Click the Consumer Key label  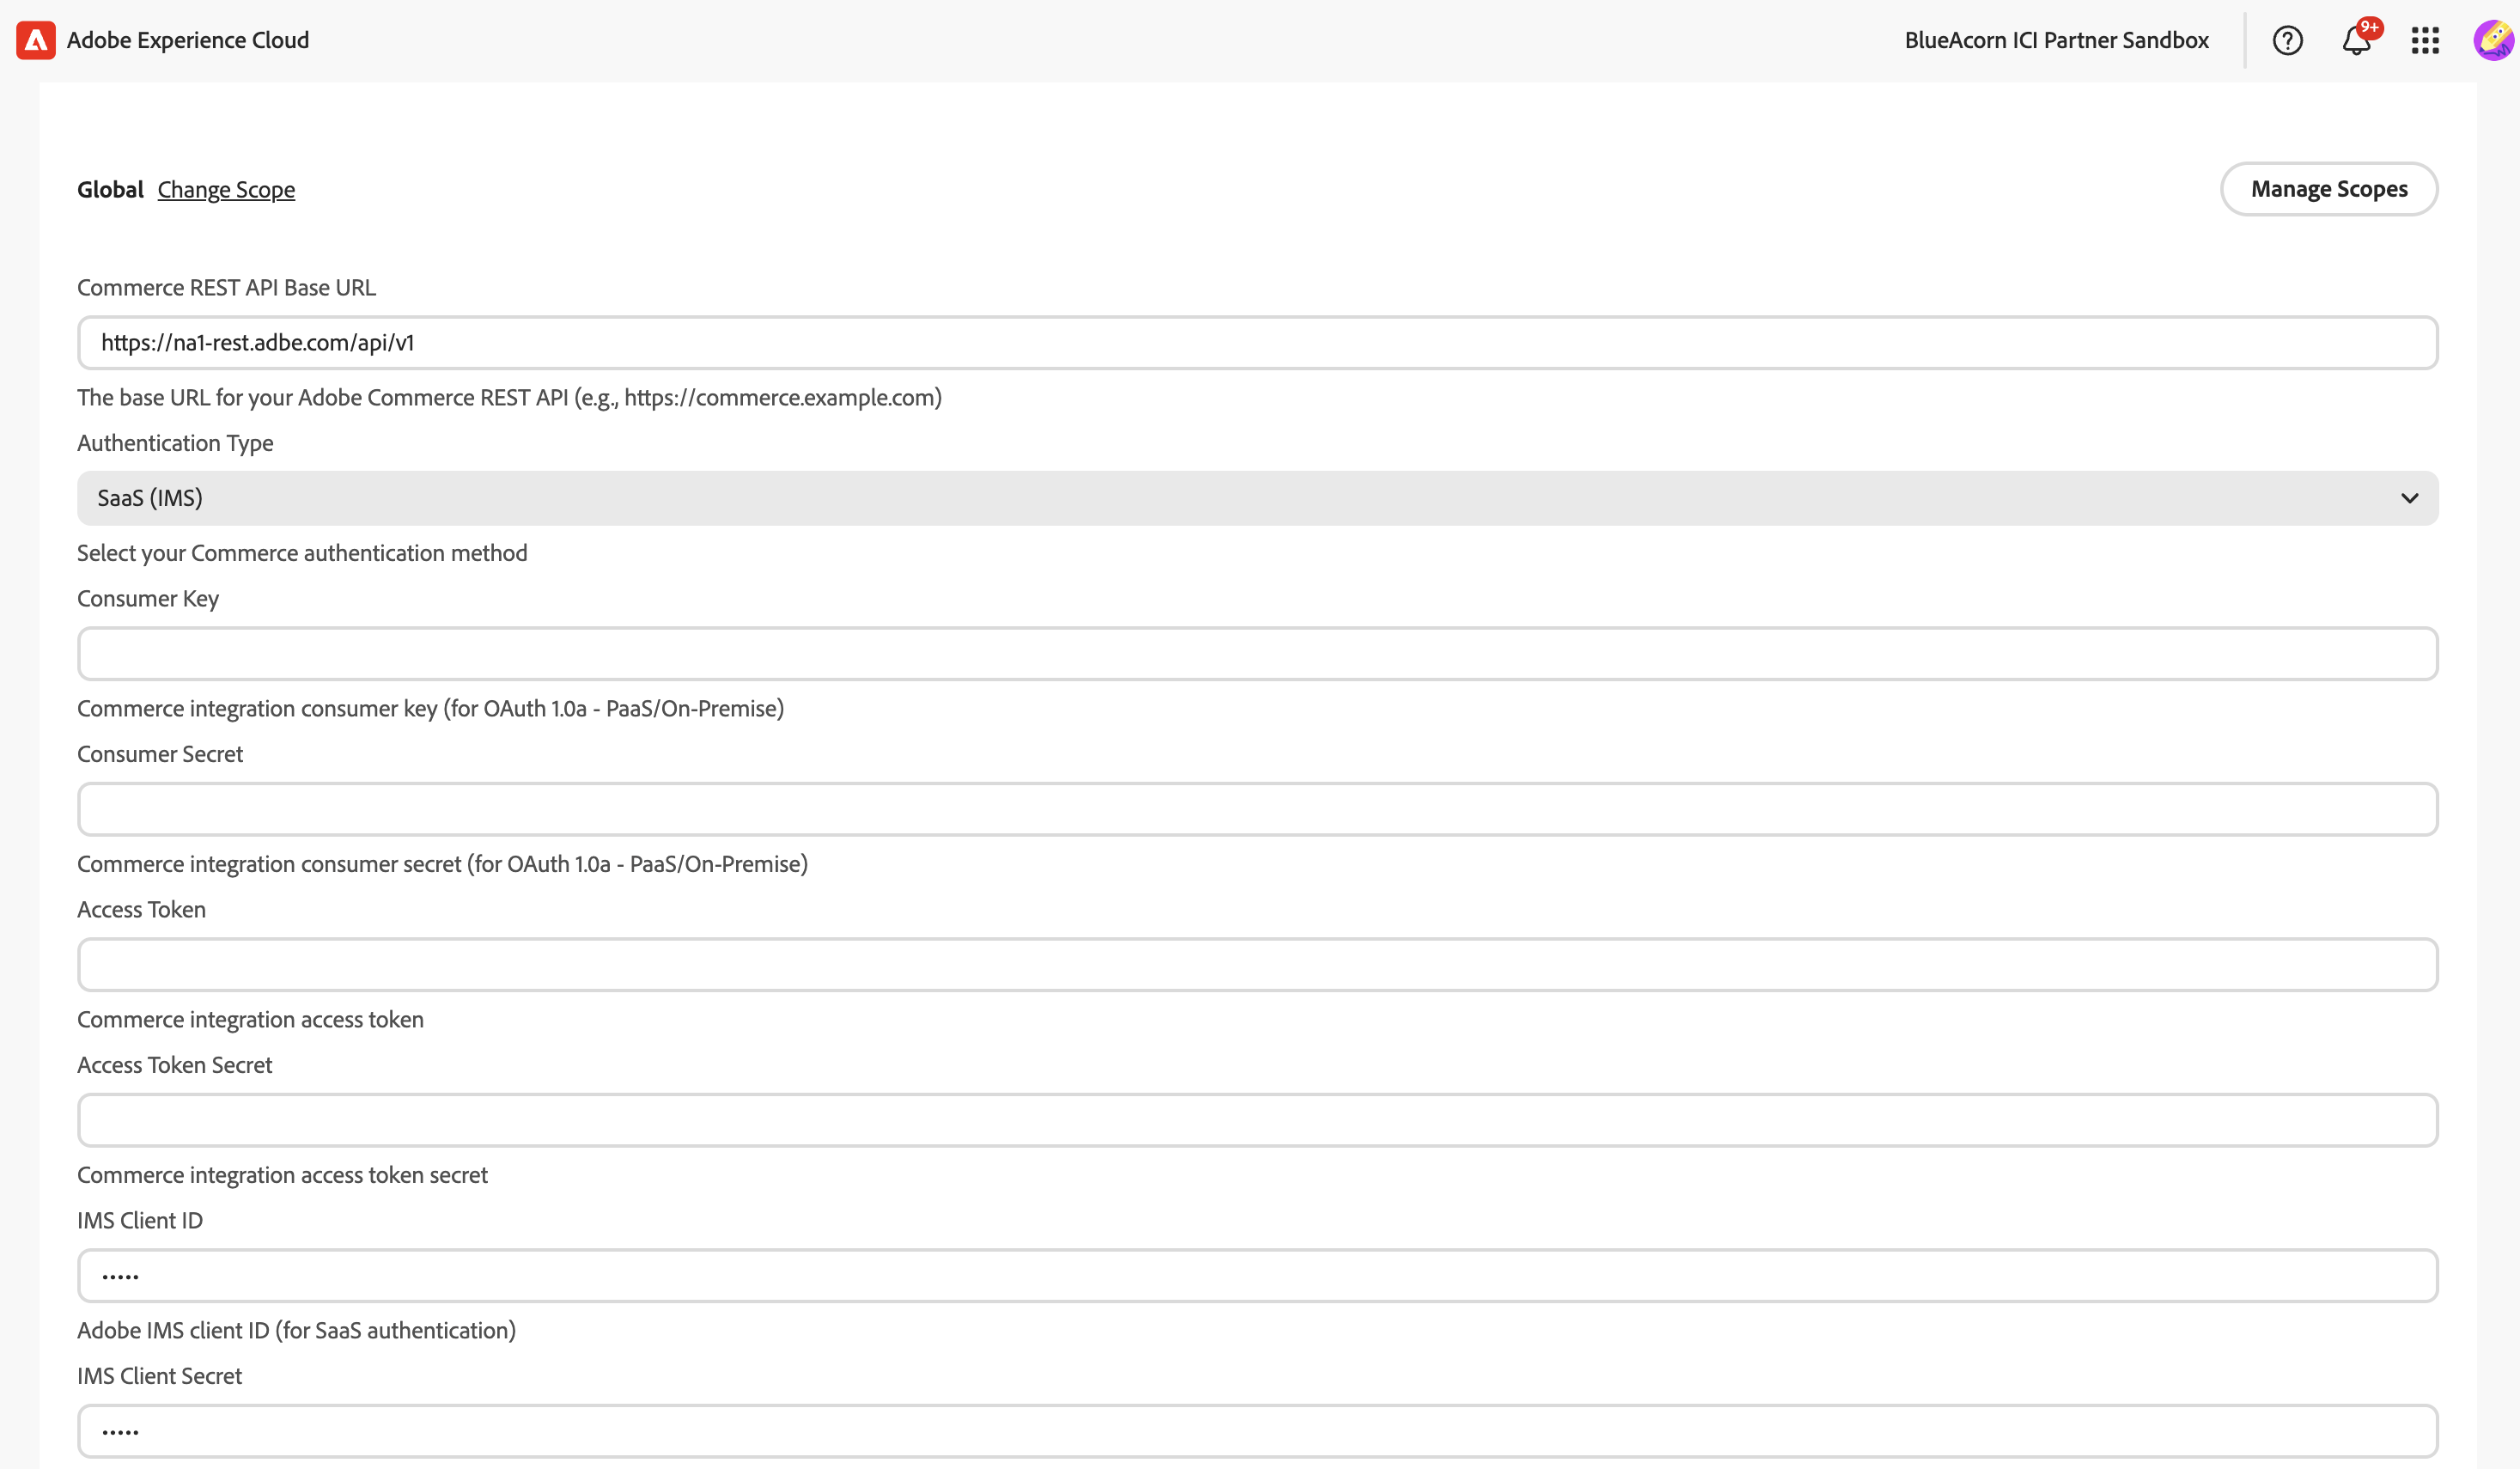click(x=148, y=598)
